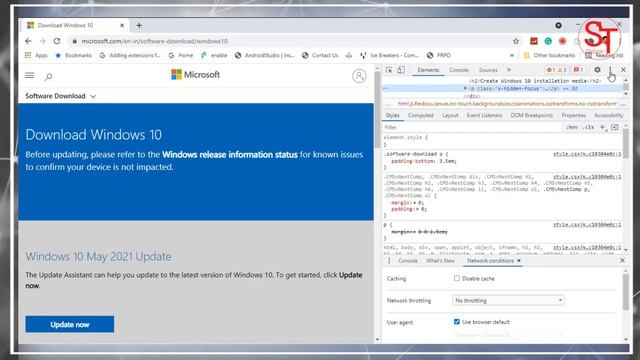The width and height of the screenshot is (640, 360).
Task: Open the Layout pane tab
Action: 450,116
